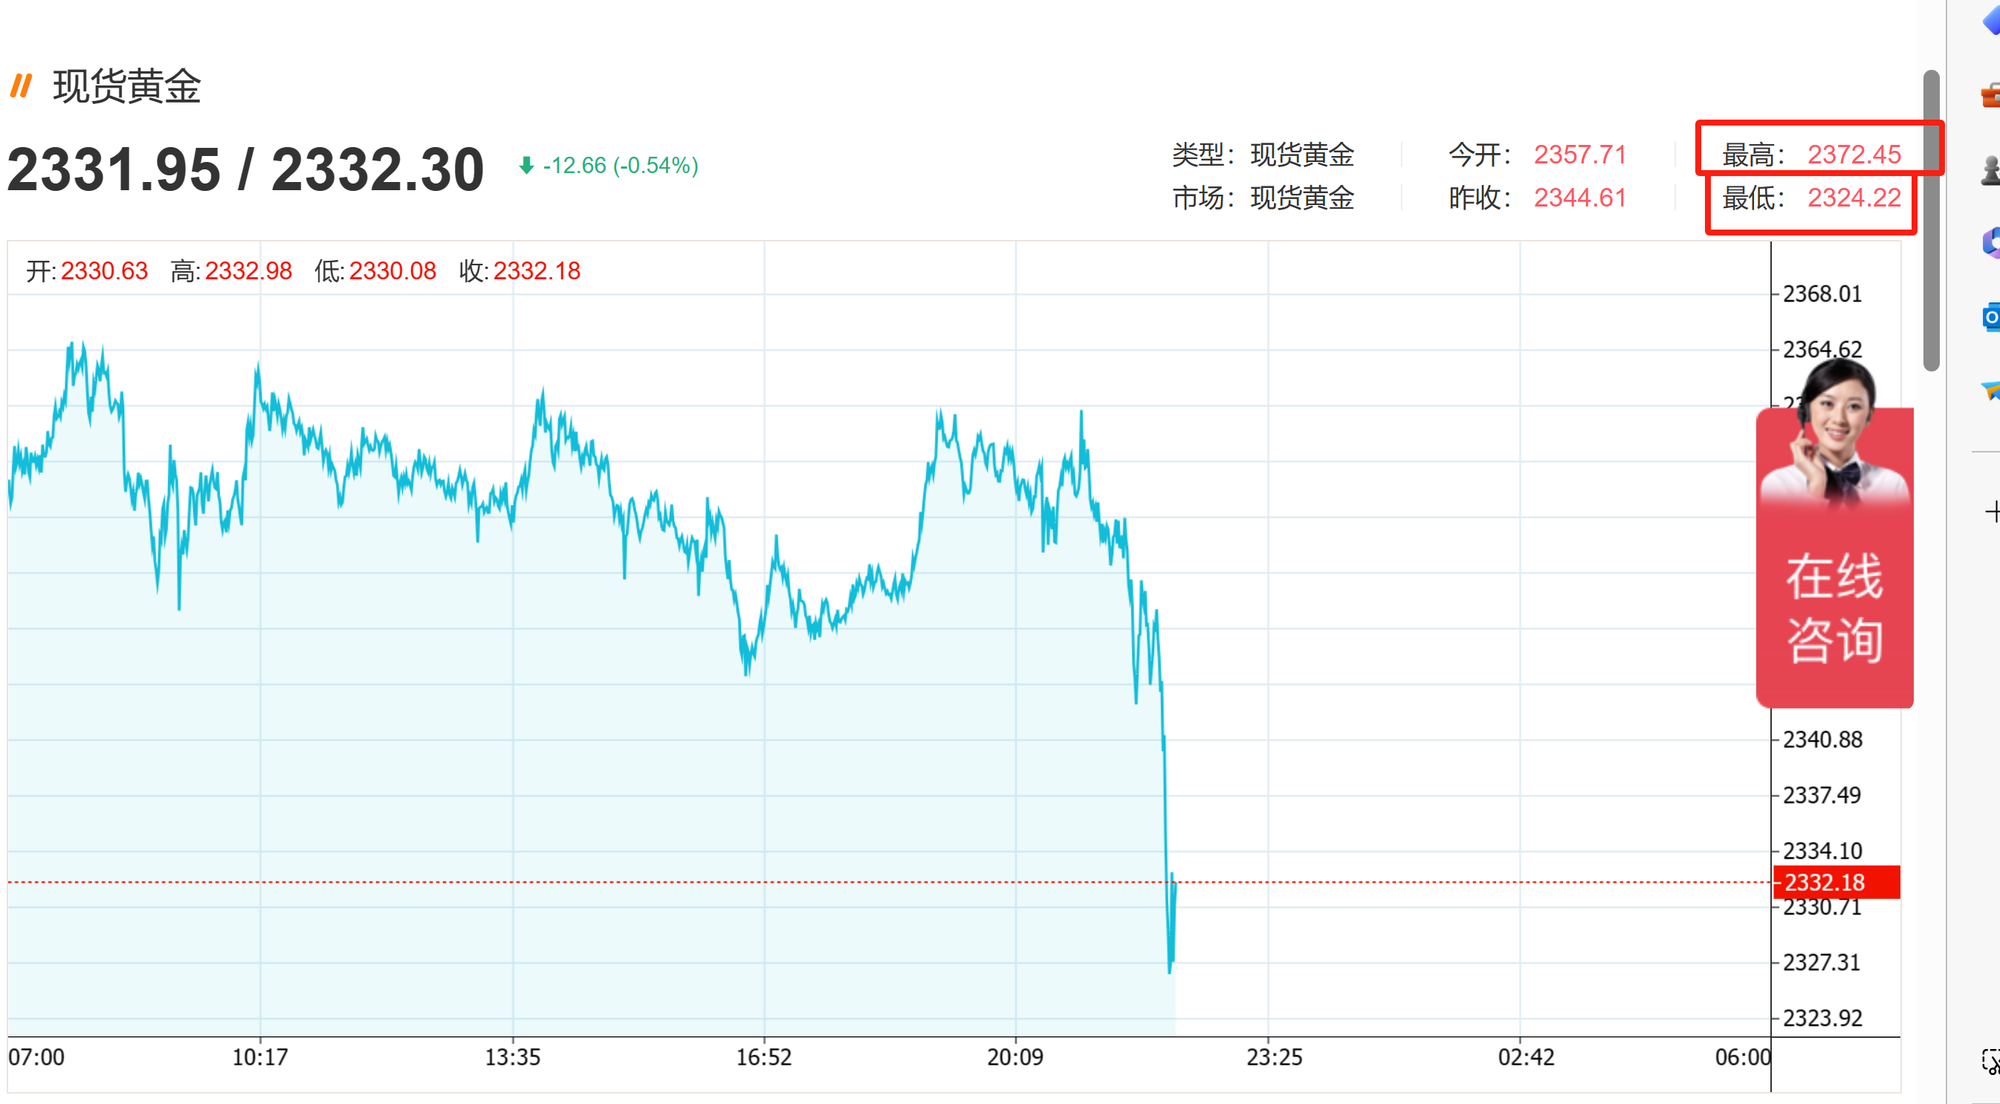Image resolution: width=2000 pixels, height=1104 pixels.
Task: Click the 现货黄金 page title
Action: pos(127,87)
